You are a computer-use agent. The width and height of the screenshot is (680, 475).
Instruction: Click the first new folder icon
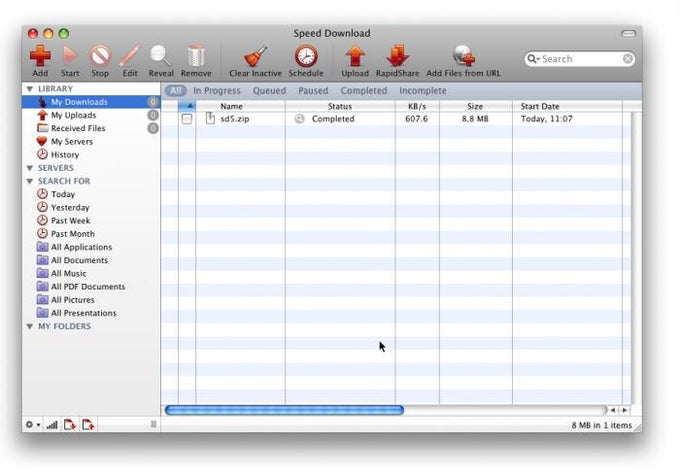coord(70,425)
